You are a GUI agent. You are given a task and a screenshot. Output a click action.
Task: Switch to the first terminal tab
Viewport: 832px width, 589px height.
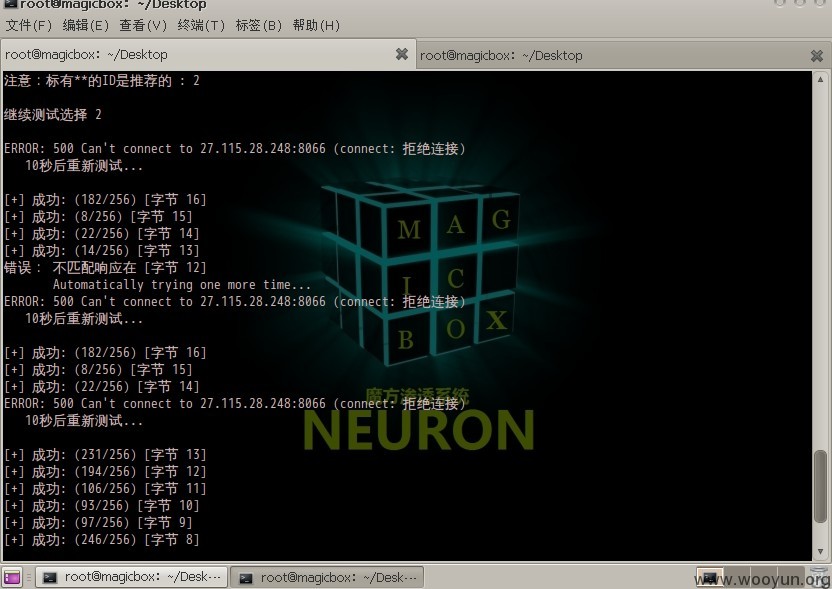click(208, 54)
